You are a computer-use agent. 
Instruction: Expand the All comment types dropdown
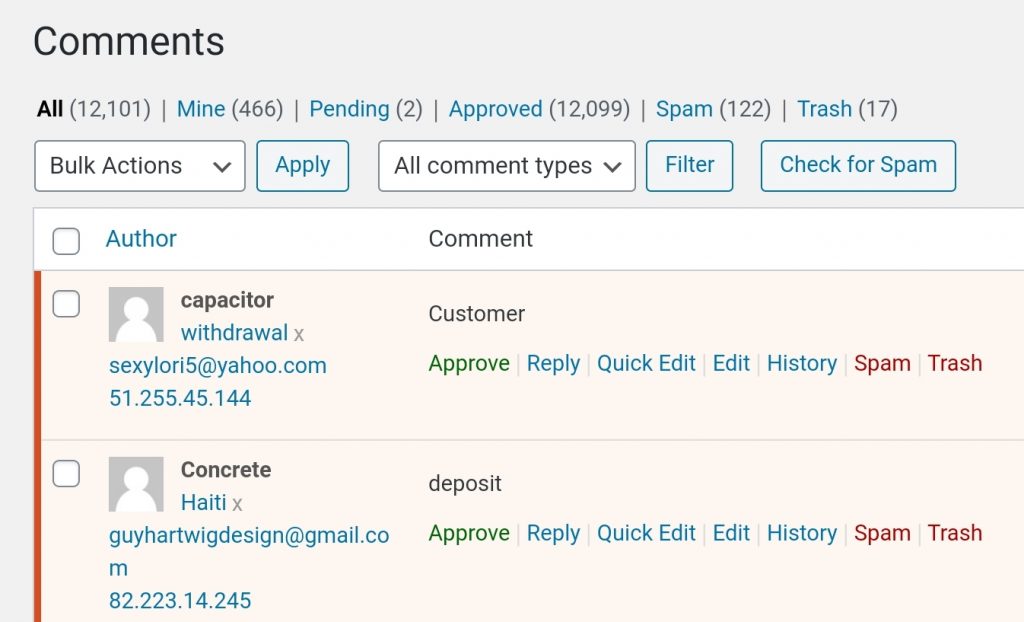point(506,166)
